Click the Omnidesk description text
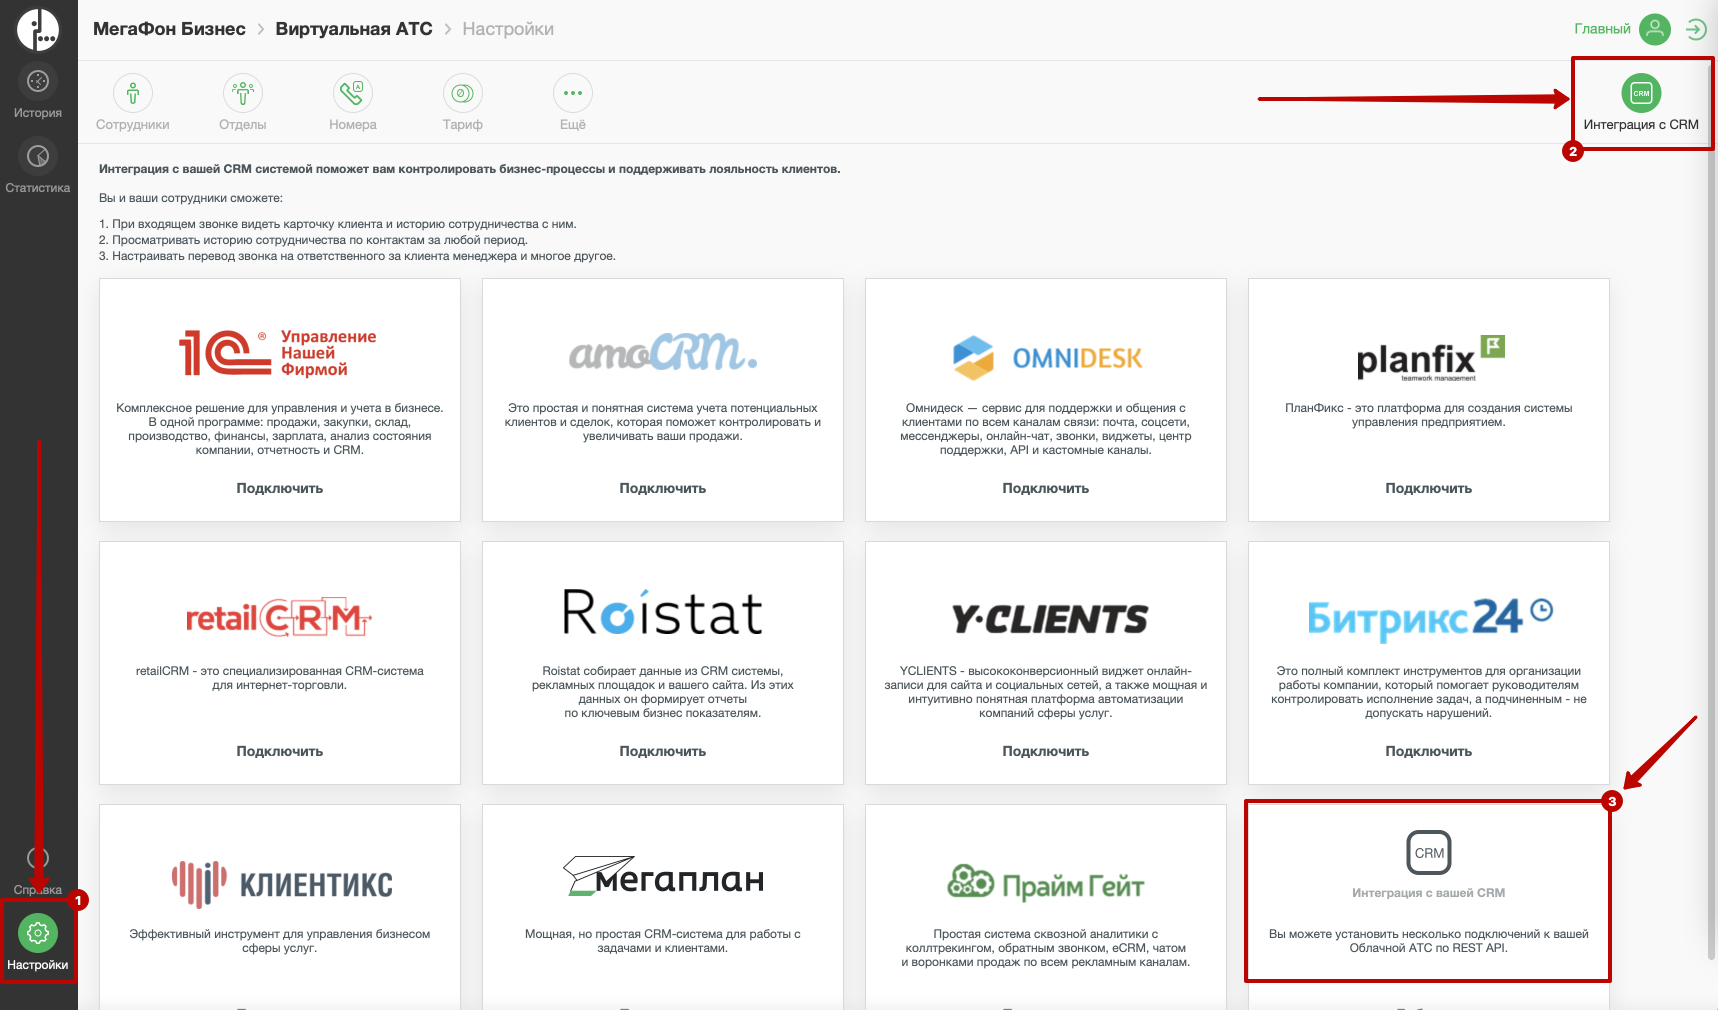The image size is (1718, 1010). point(1046,429)
